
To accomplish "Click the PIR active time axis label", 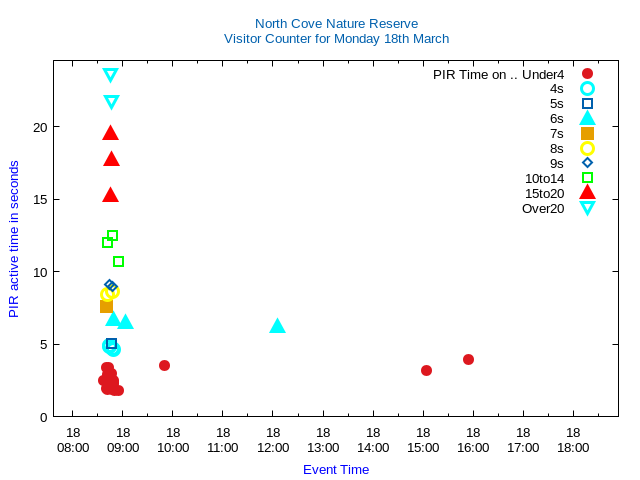I will click(14, 239).
